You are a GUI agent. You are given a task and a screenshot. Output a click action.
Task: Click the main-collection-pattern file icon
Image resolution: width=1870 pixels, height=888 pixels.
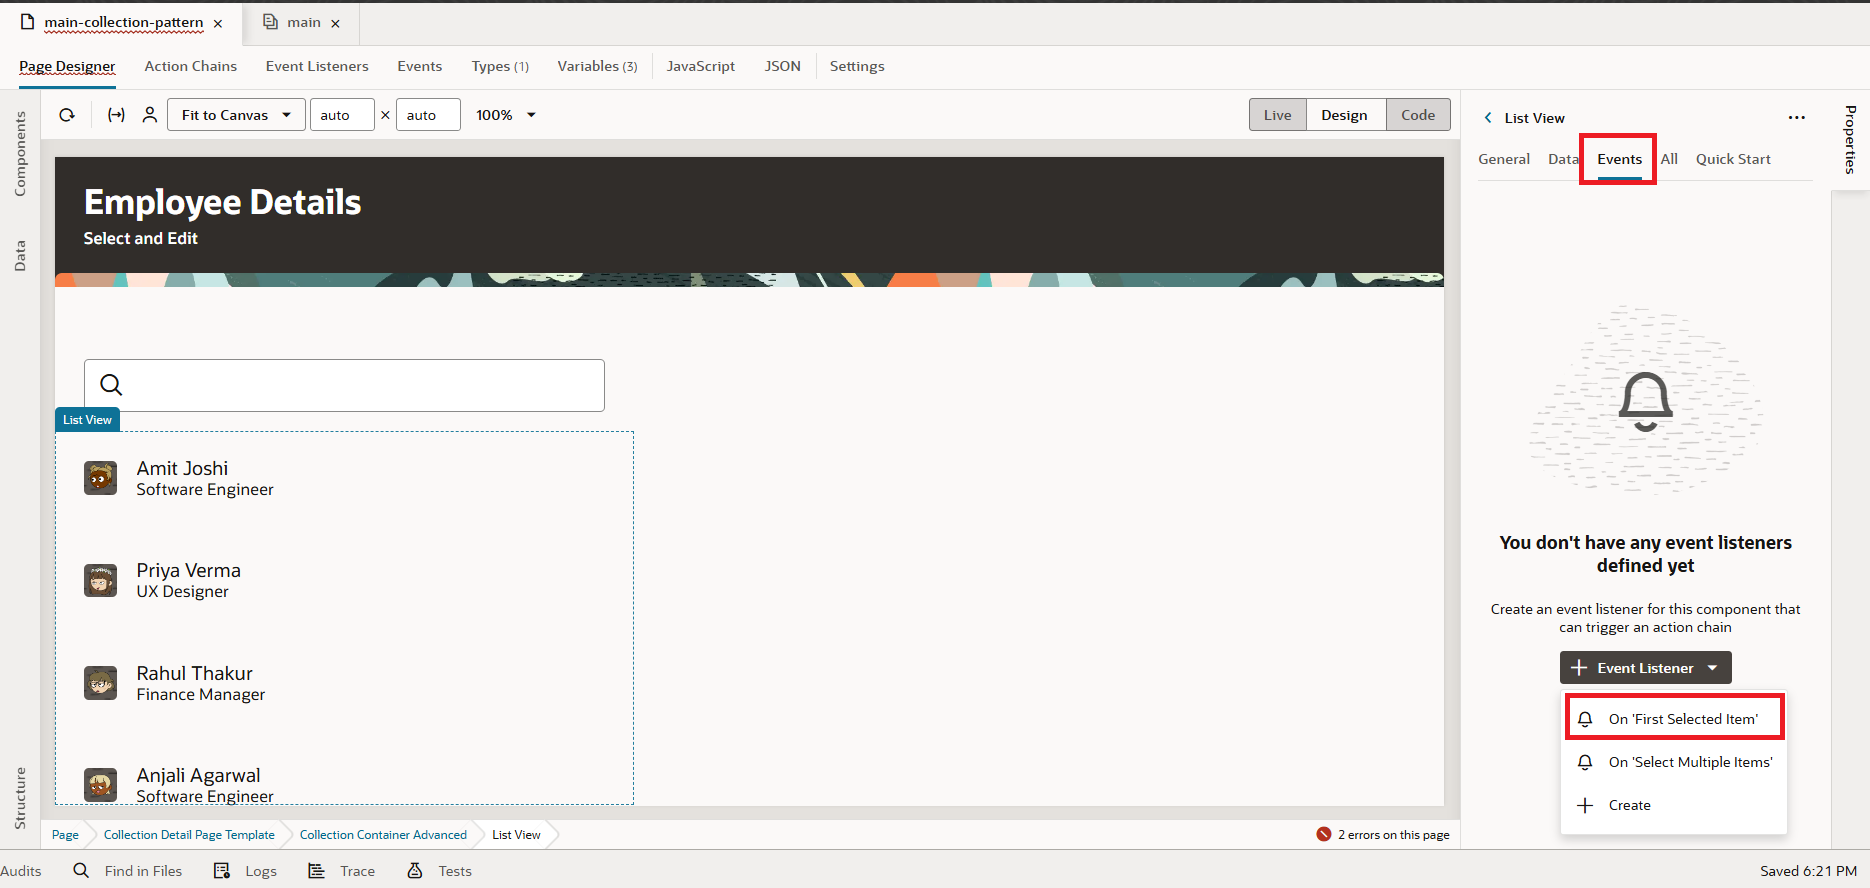pos(27,22)
